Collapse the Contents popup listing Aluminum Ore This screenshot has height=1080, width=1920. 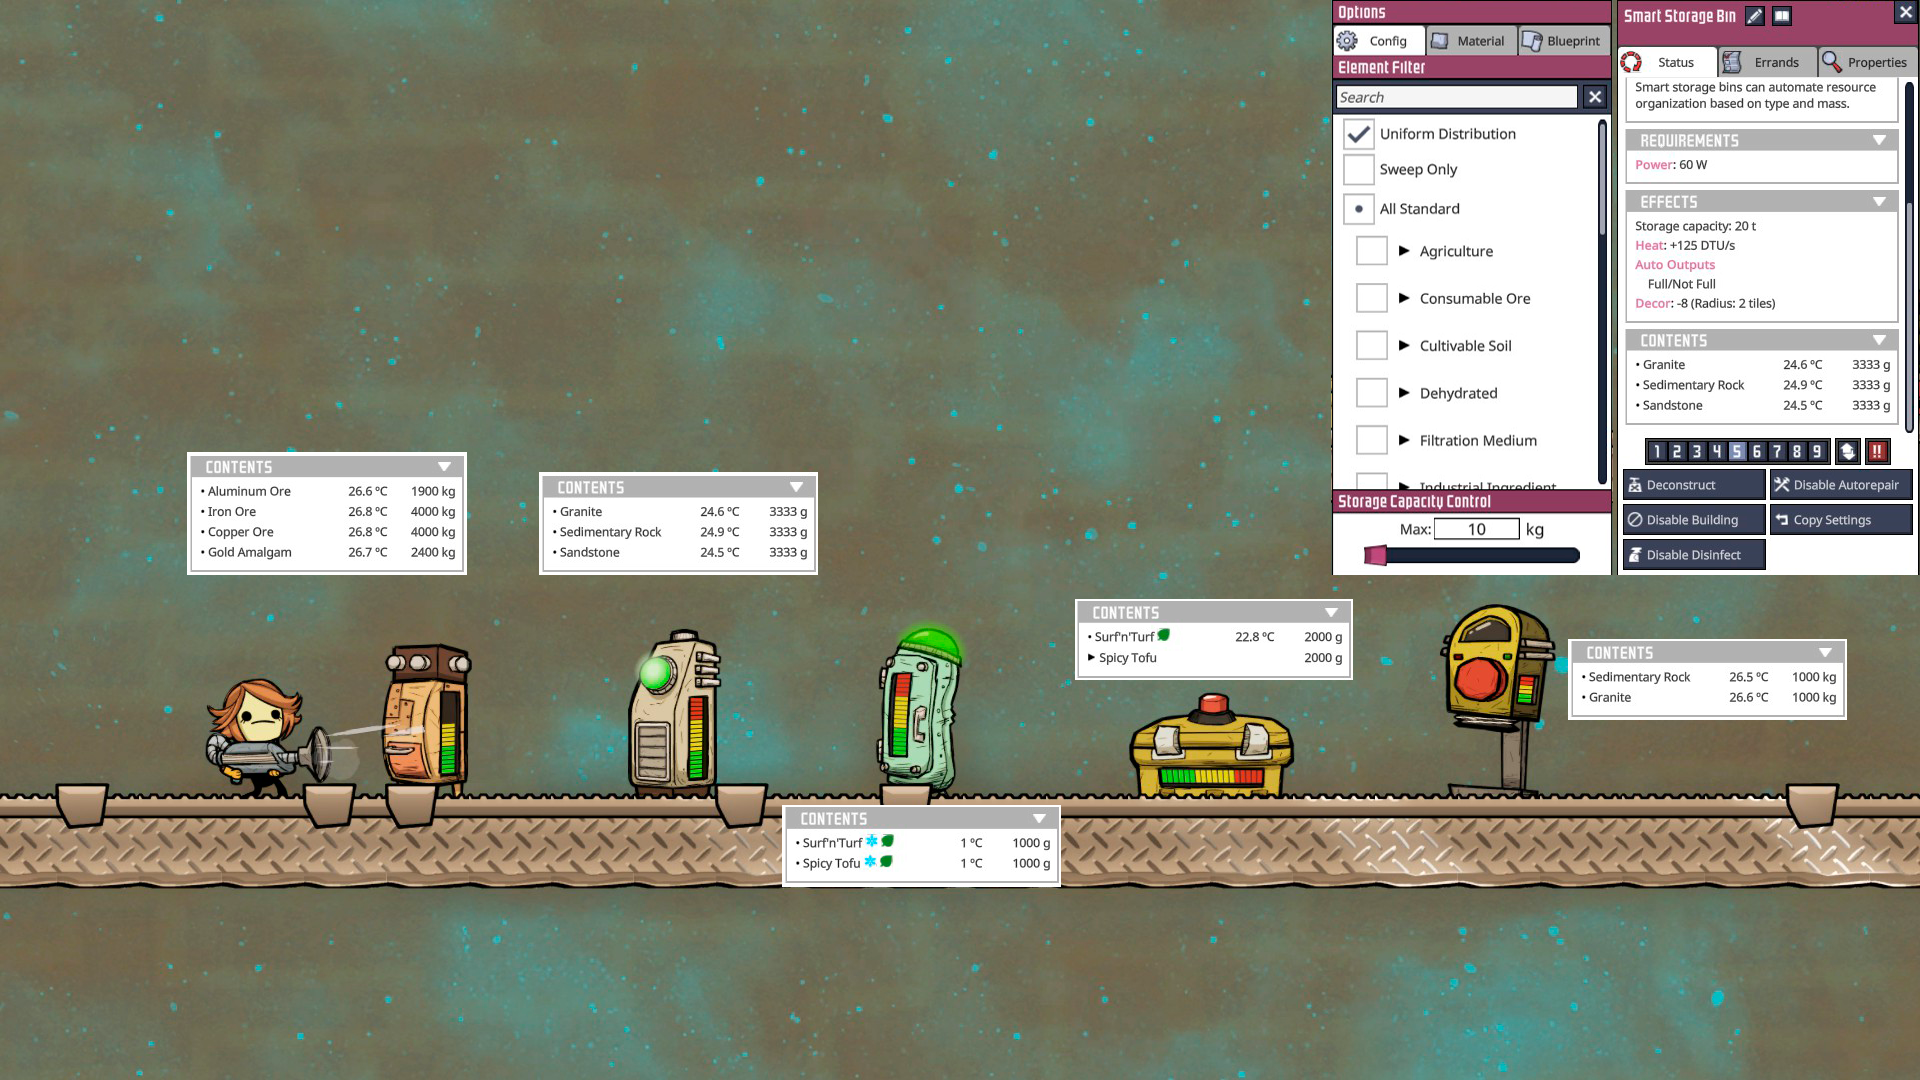point(444,467)
